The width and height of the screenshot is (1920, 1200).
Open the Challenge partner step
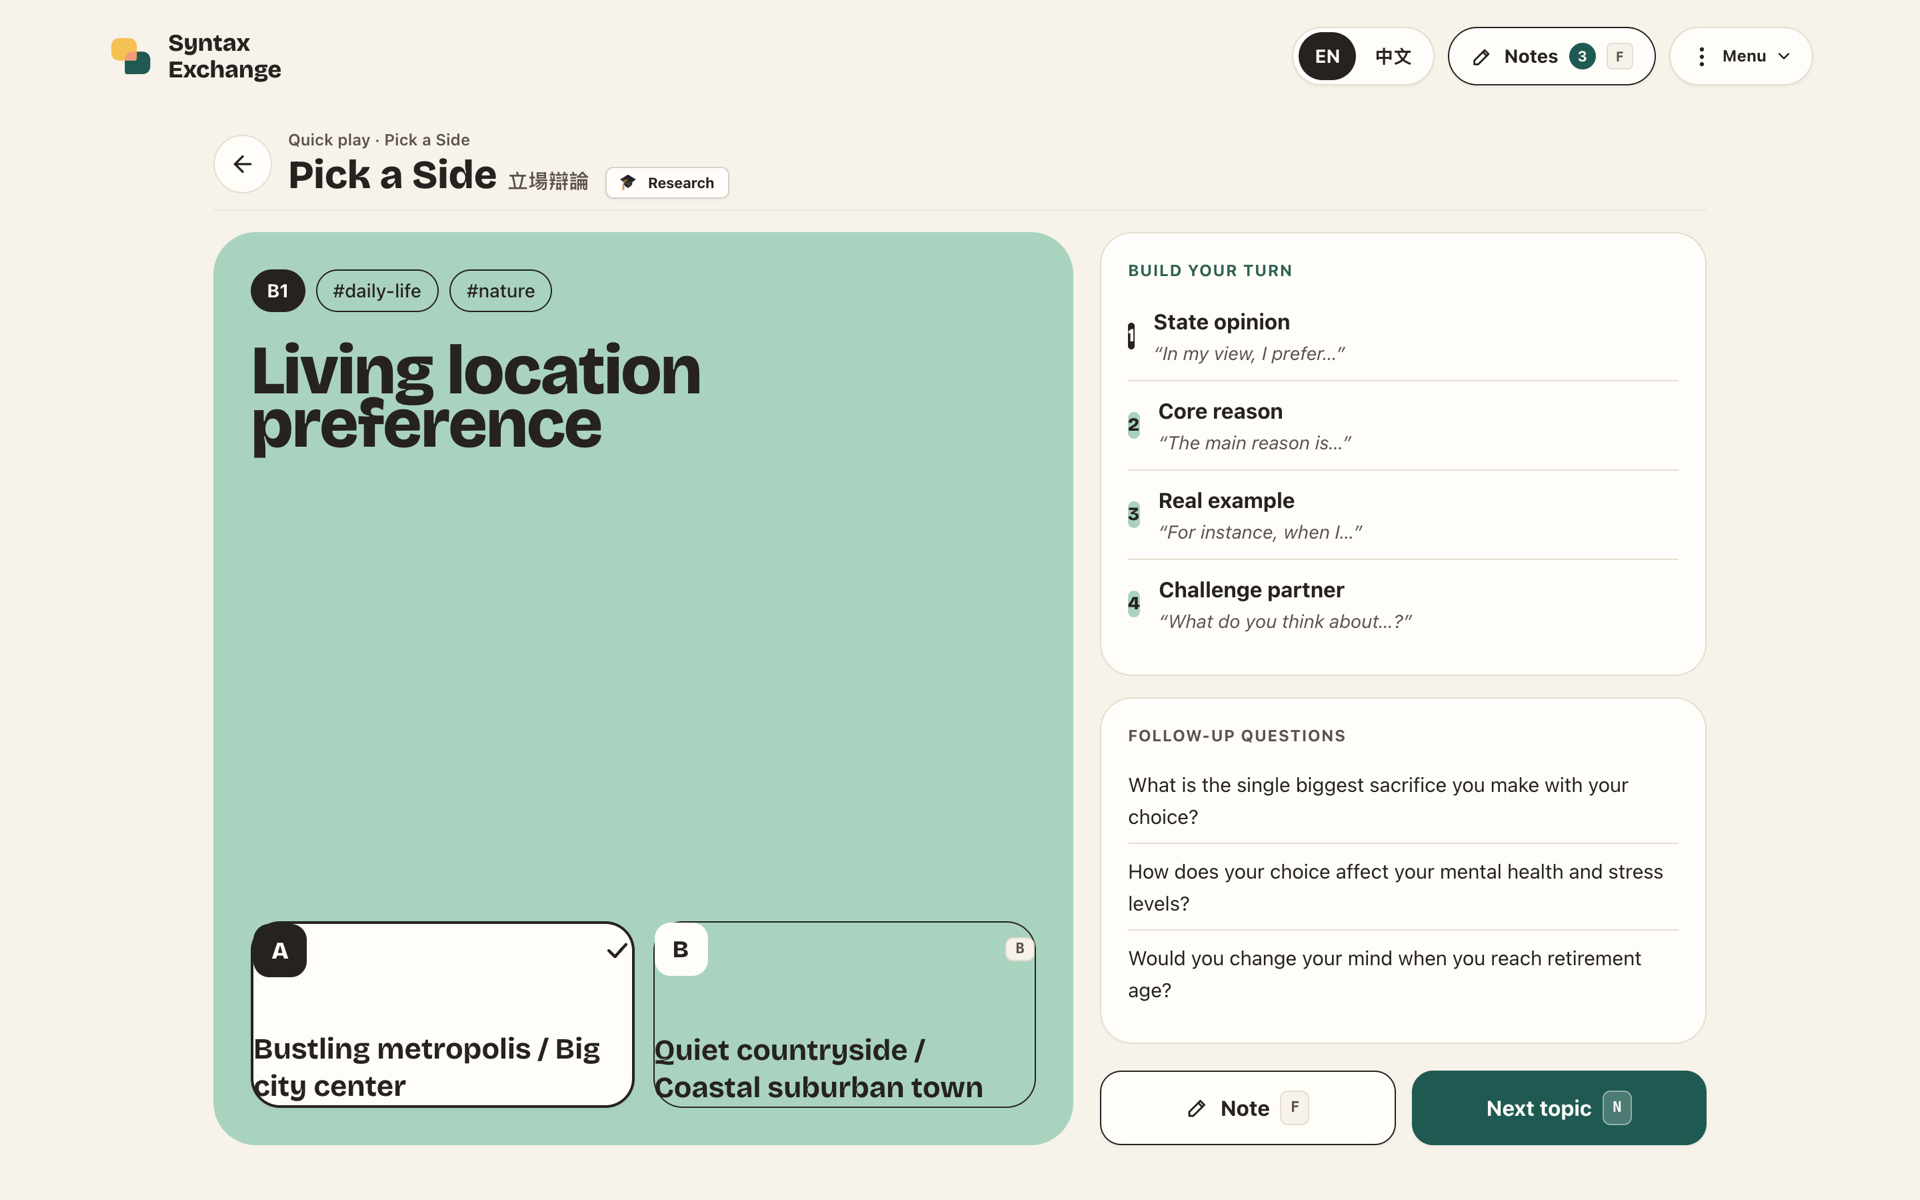1403,605
